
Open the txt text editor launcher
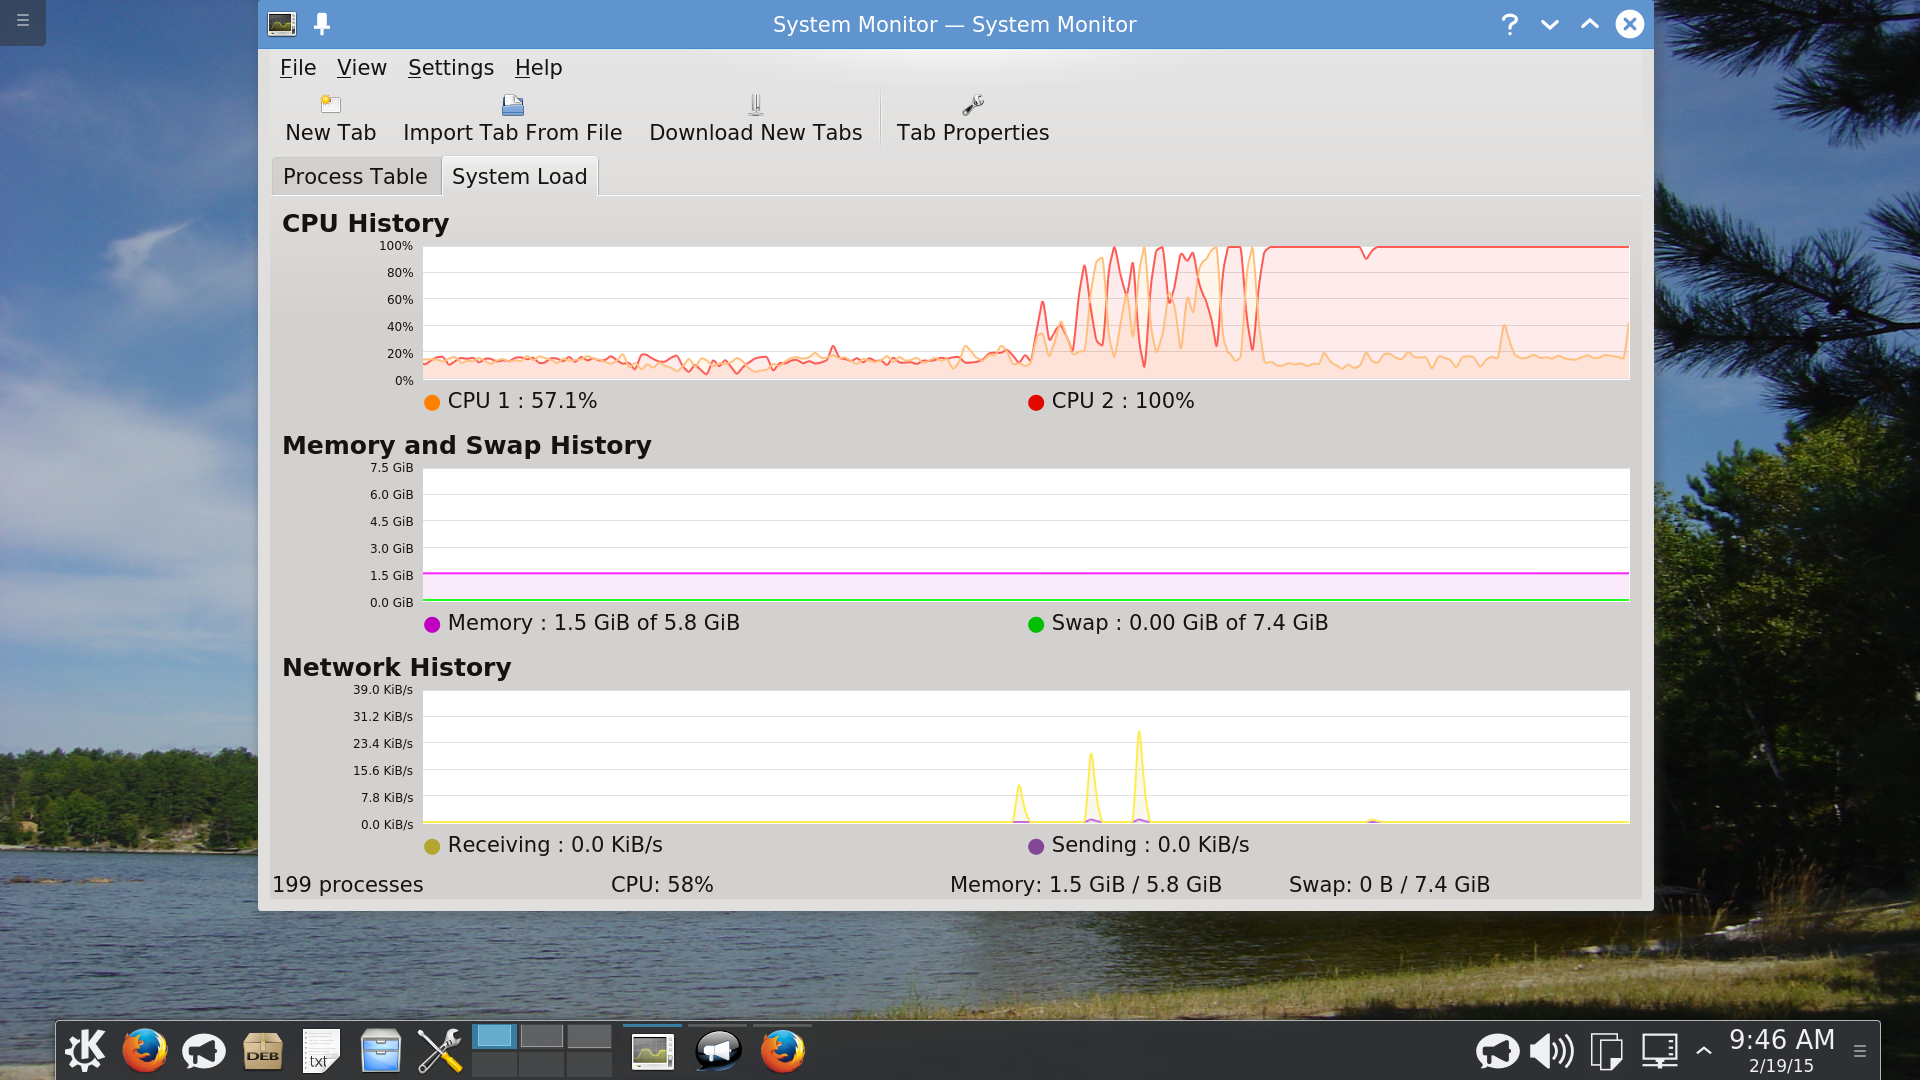click(321, 1050)
